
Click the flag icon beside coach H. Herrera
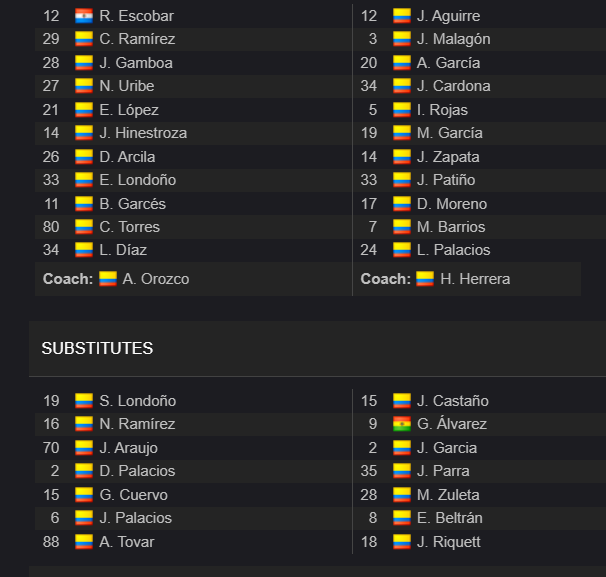[425, 279]
